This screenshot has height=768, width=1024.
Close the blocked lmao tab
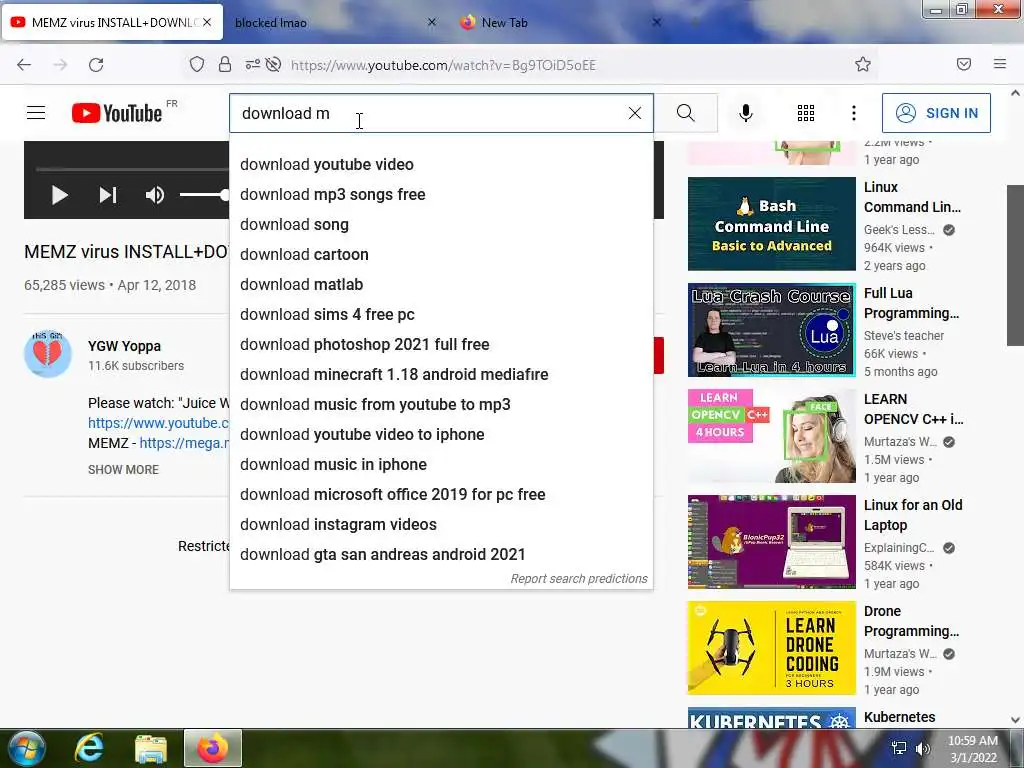[x=432, y=22]
